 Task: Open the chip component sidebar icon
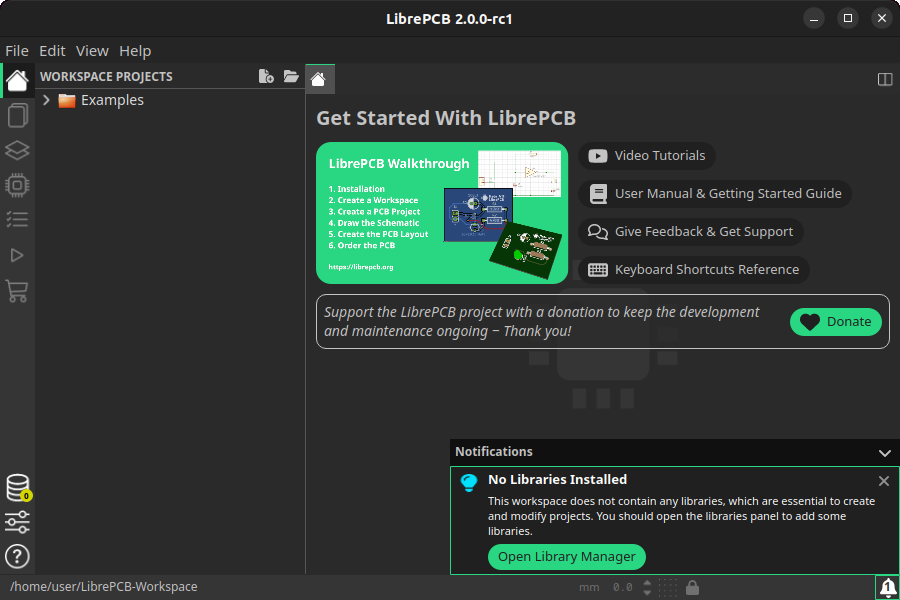(17, 185)
